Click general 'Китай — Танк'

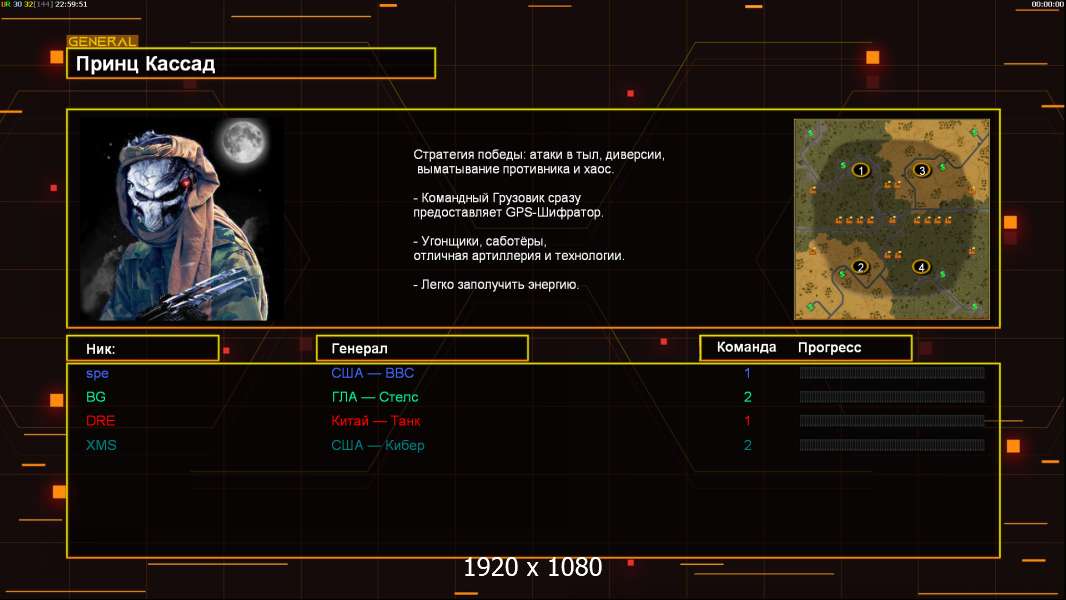[x=376, y=421]
